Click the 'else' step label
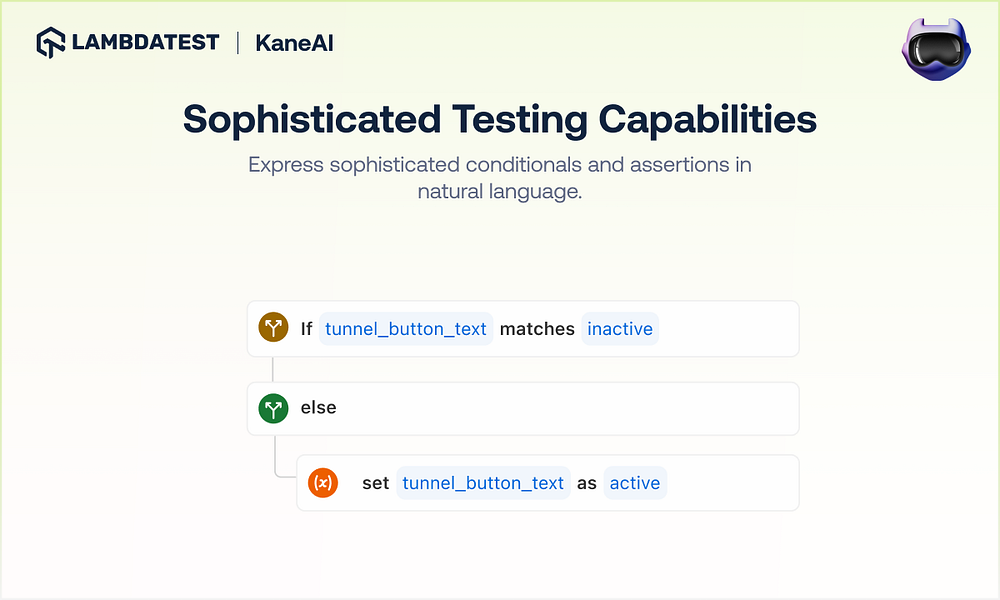 click(x=318, y=408)
